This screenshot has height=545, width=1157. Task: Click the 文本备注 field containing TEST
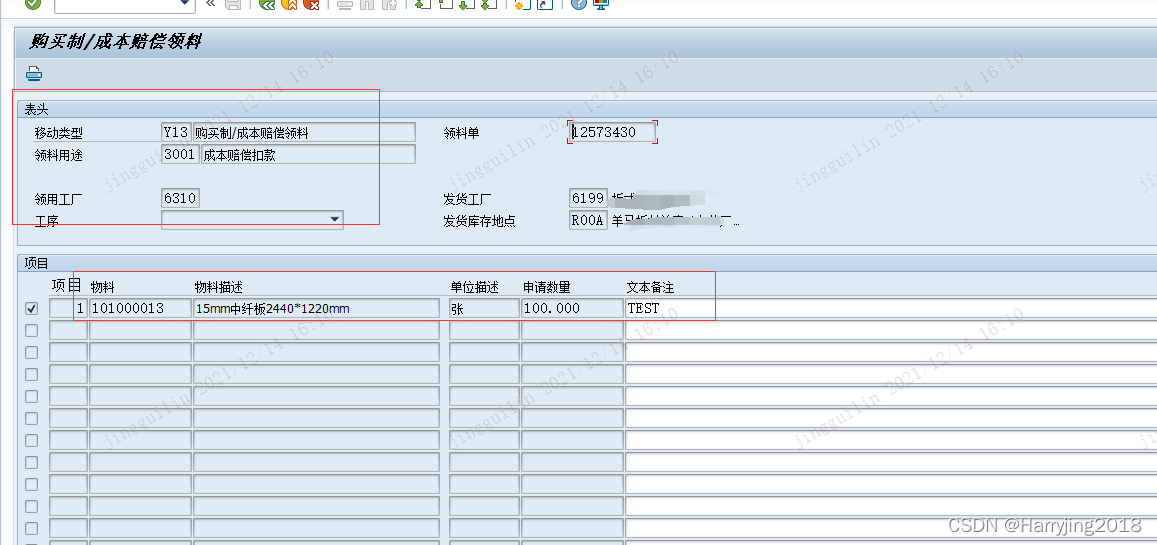pyautogui.click(x=891, y=308)
